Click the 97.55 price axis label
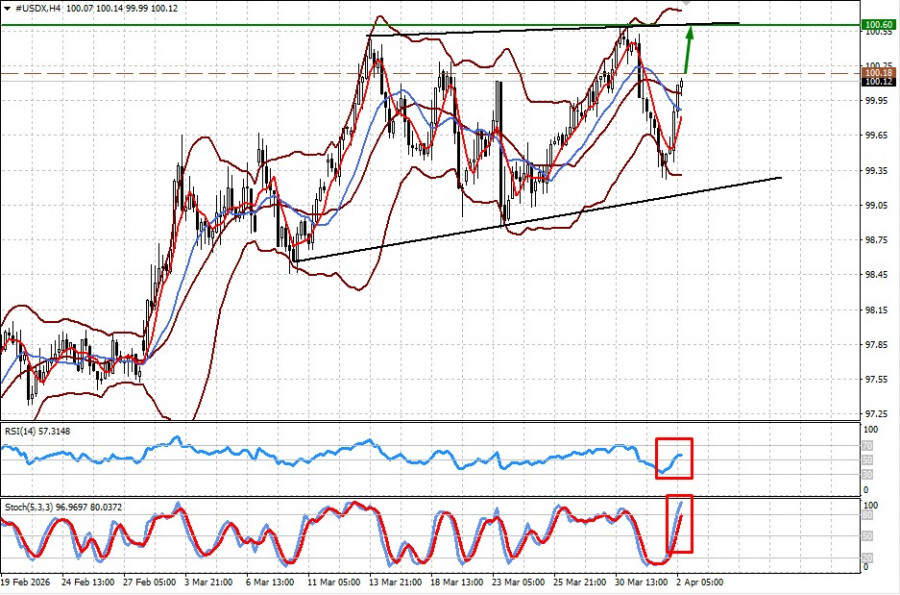Screen dimensions: 900x595 tap(877, 379)
